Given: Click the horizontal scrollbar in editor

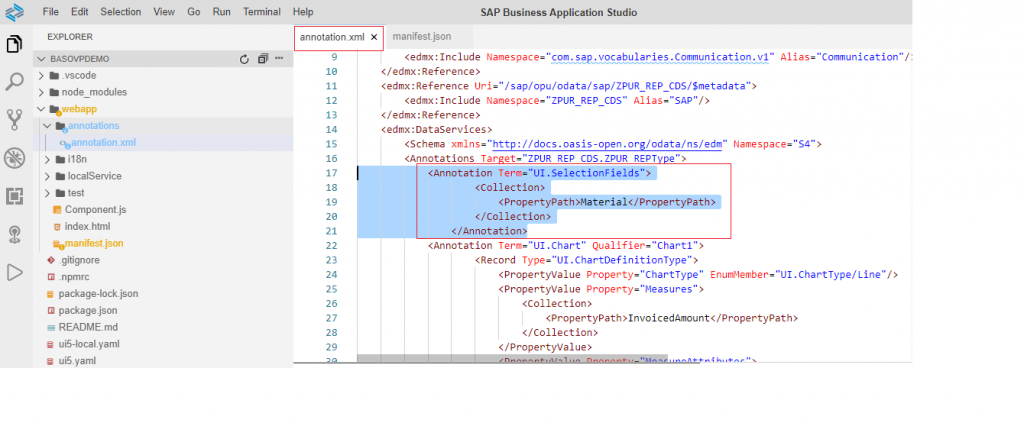Looking at the screenshot, I should point(513,357).
